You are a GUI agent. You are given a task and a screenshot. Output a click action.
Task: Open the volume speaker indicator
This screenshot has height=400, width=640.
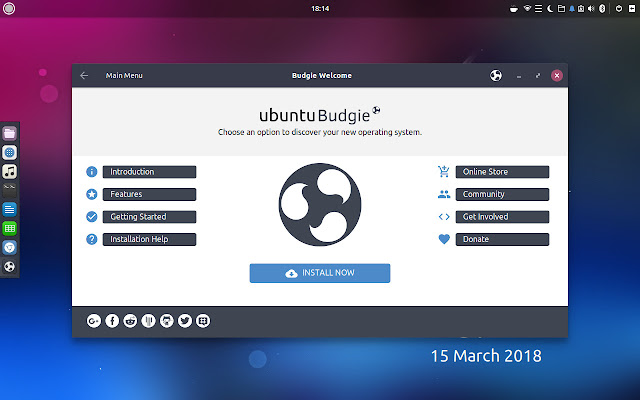(x=591, y=9)
